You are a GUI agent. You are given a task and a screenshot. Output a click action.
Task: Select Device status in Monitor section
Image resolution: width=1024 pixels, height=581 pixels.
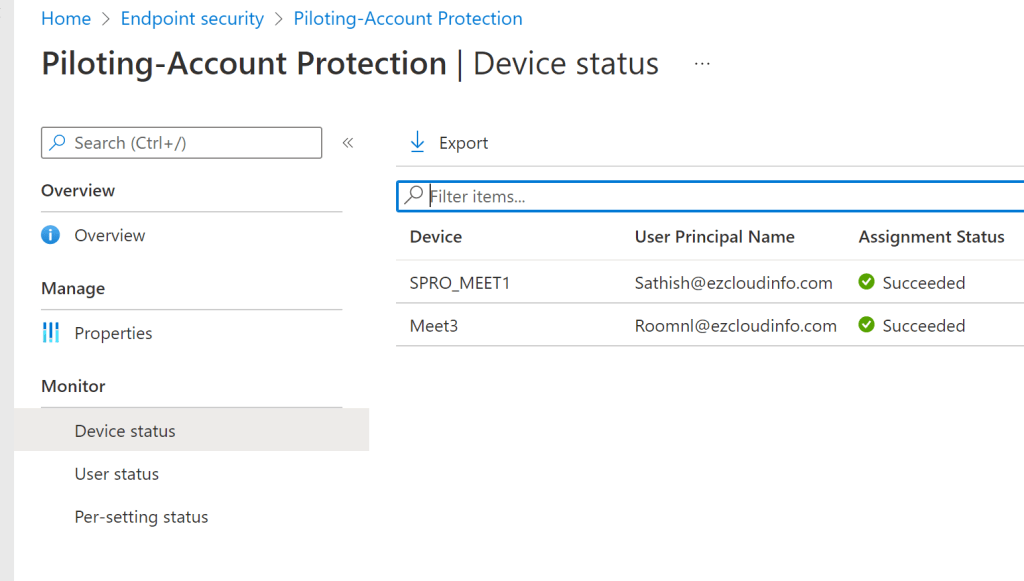(x=125, y=431)
